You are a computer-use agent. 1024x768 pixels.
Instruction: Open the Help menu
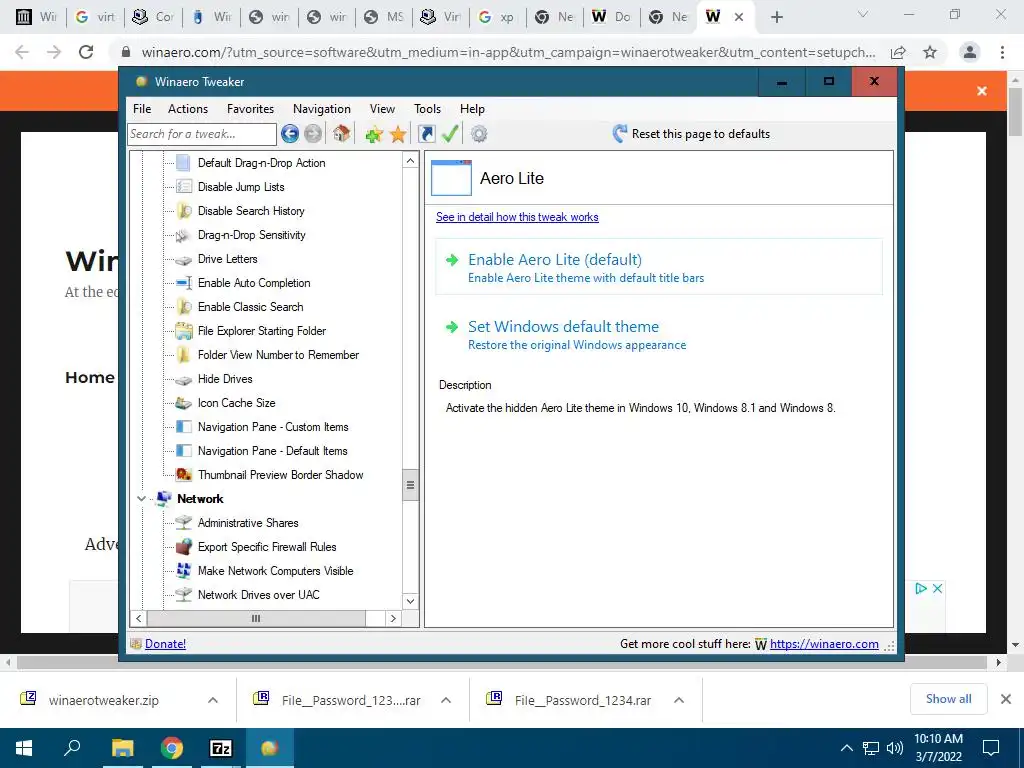(472, 109)
